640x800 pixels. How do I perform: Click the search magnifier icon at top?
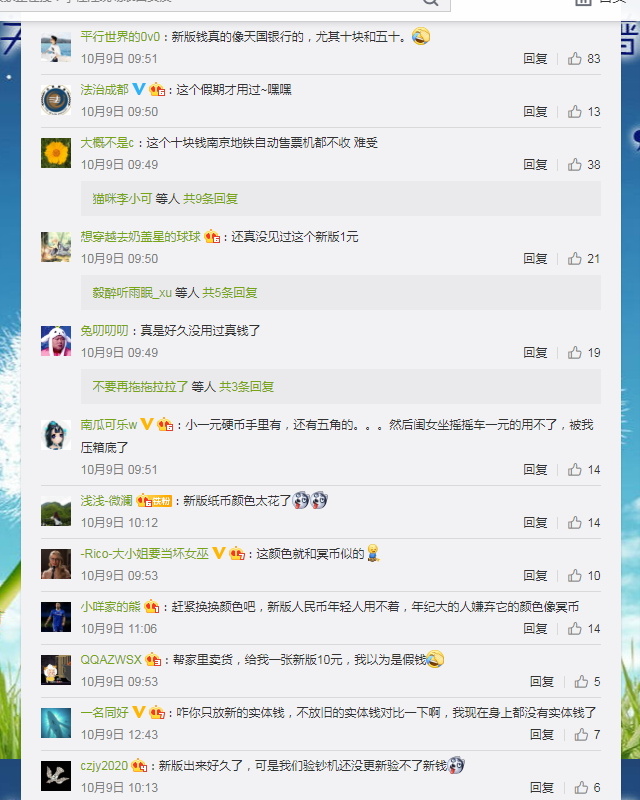(x=430, y=2)
